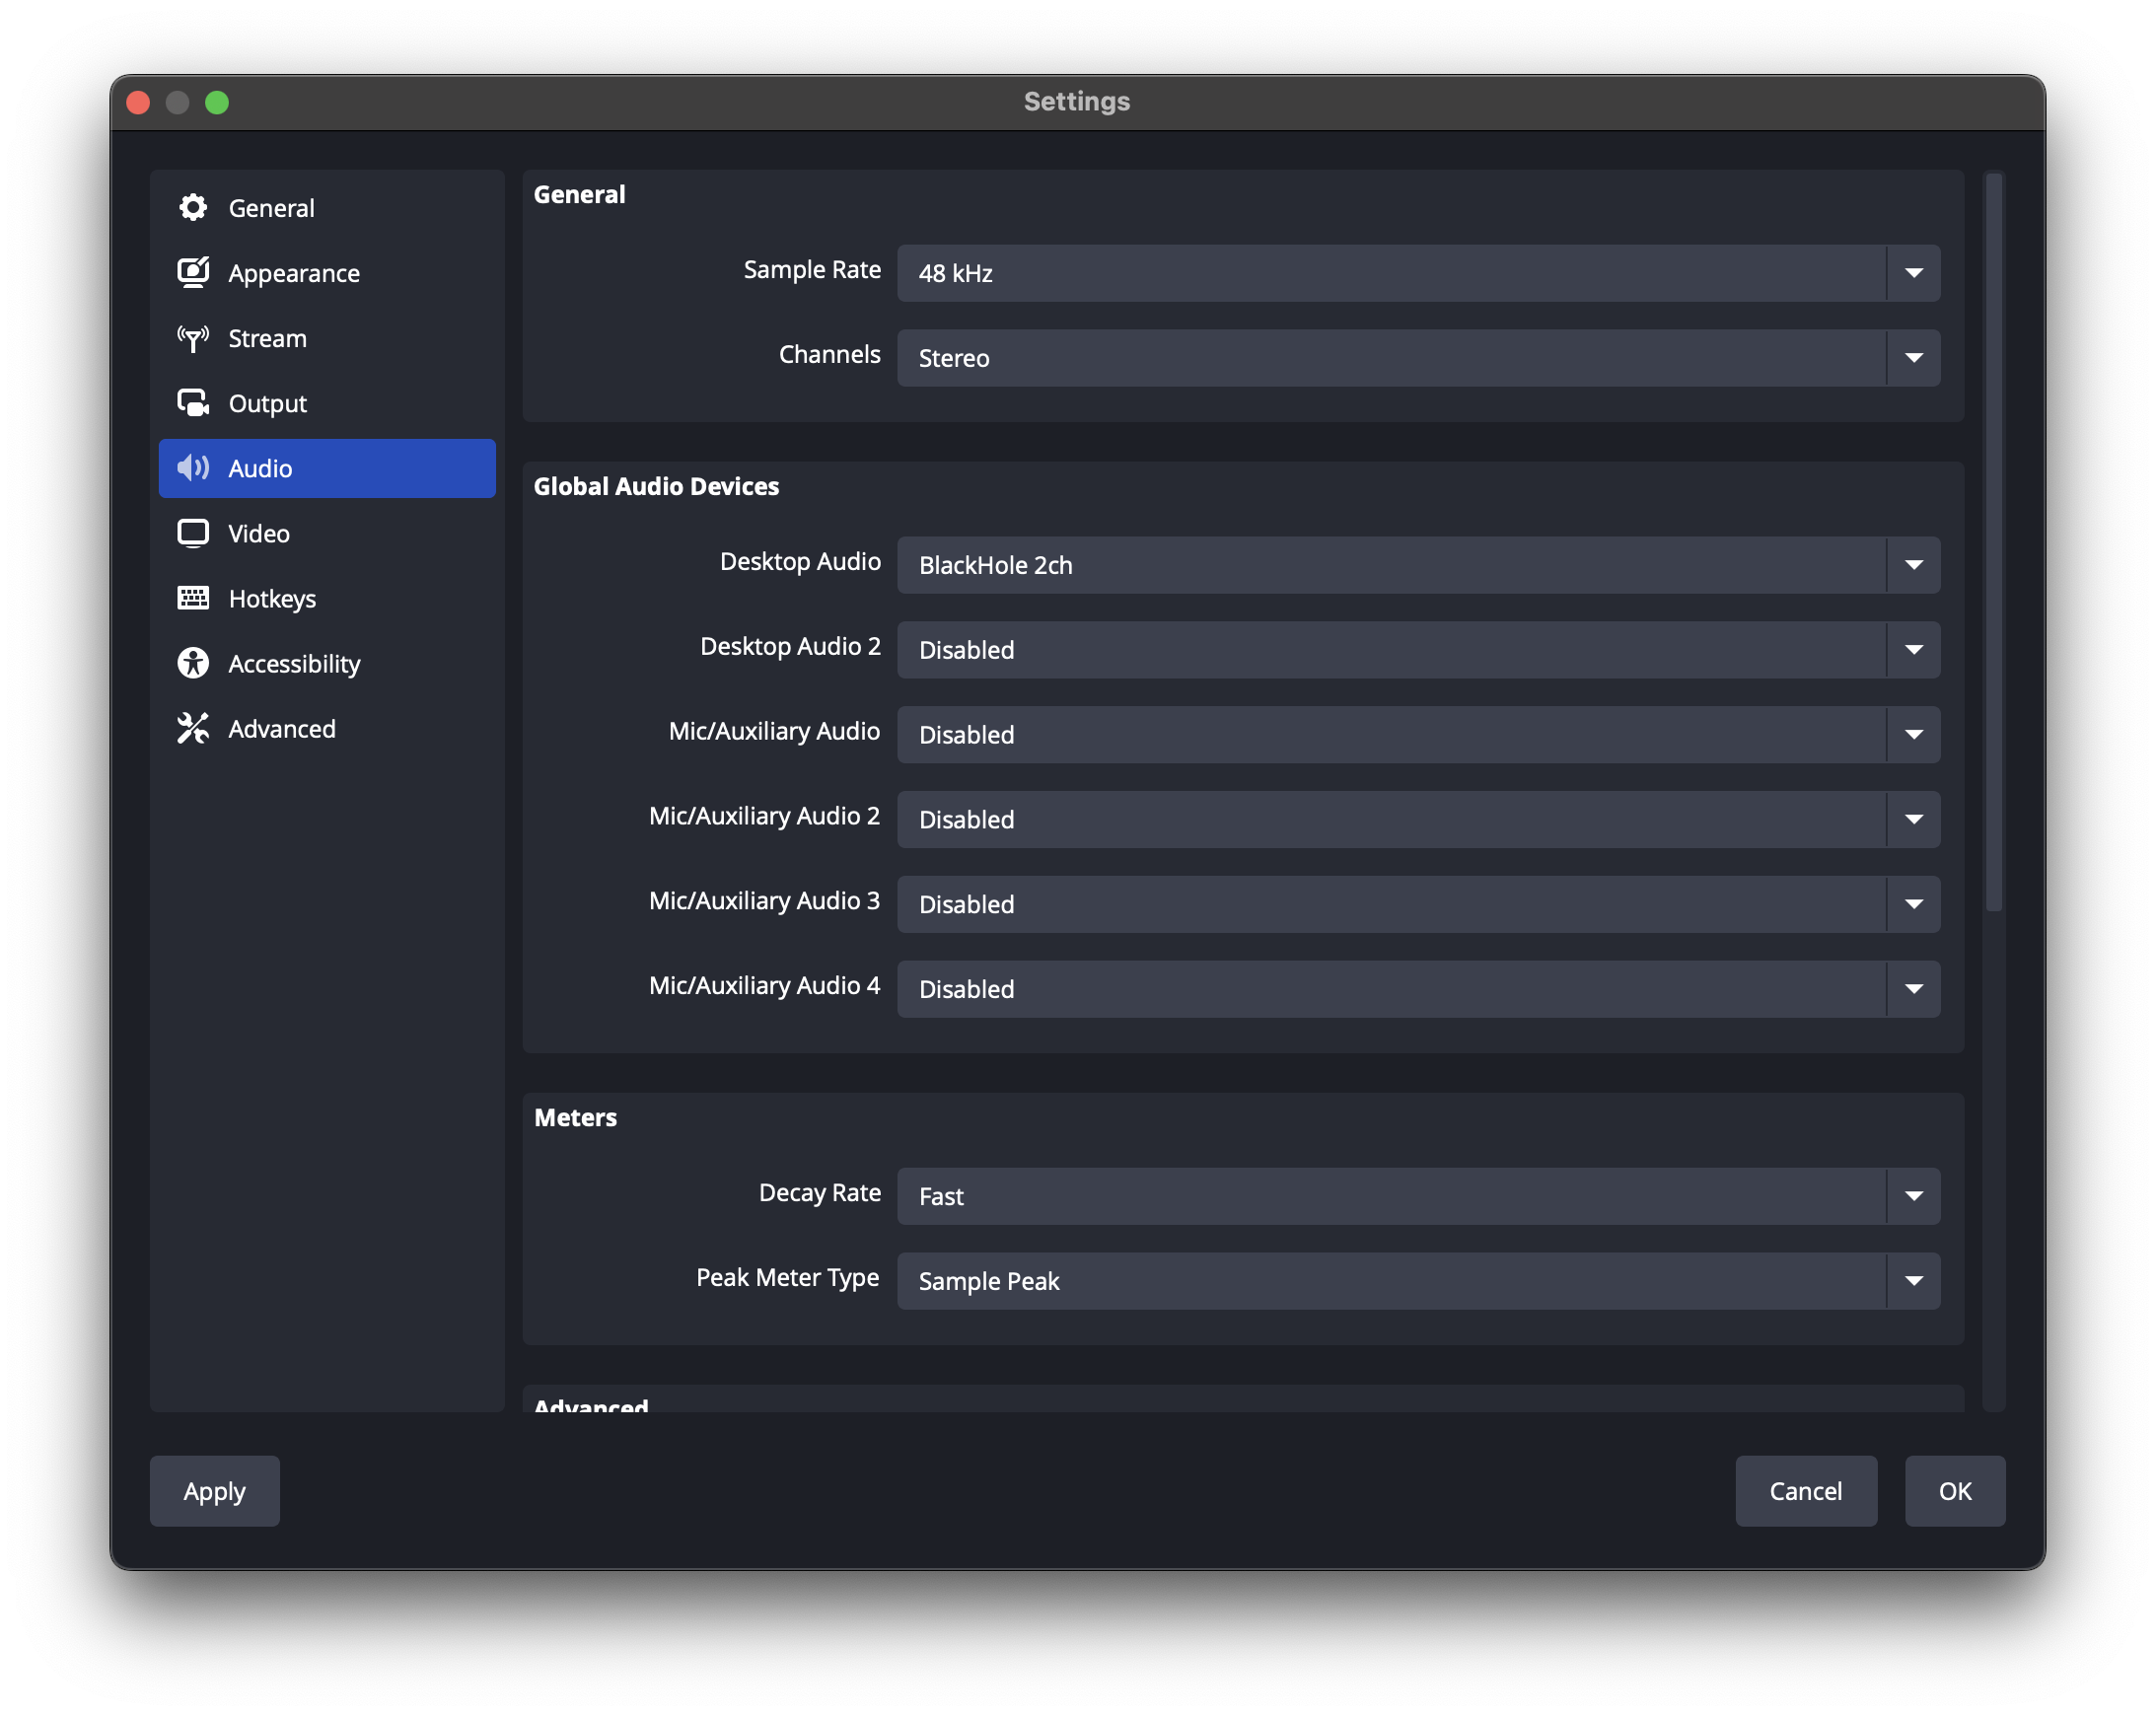Open the Accessibility settings section
Image resolution: width=2156 pixels, height=1716 pixels.
(x=294, y=663)
